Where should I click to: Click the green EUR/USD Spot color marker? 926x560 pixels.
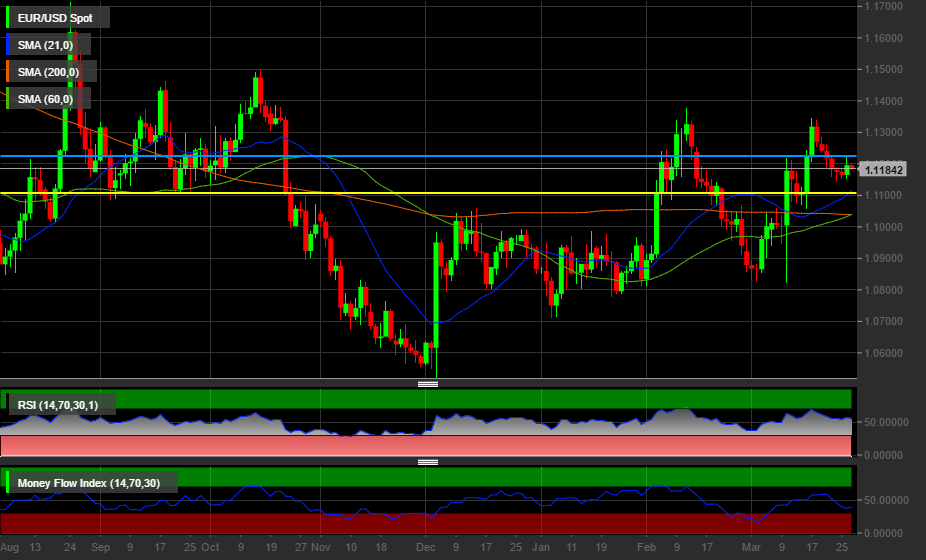click(x=8, y=17)
